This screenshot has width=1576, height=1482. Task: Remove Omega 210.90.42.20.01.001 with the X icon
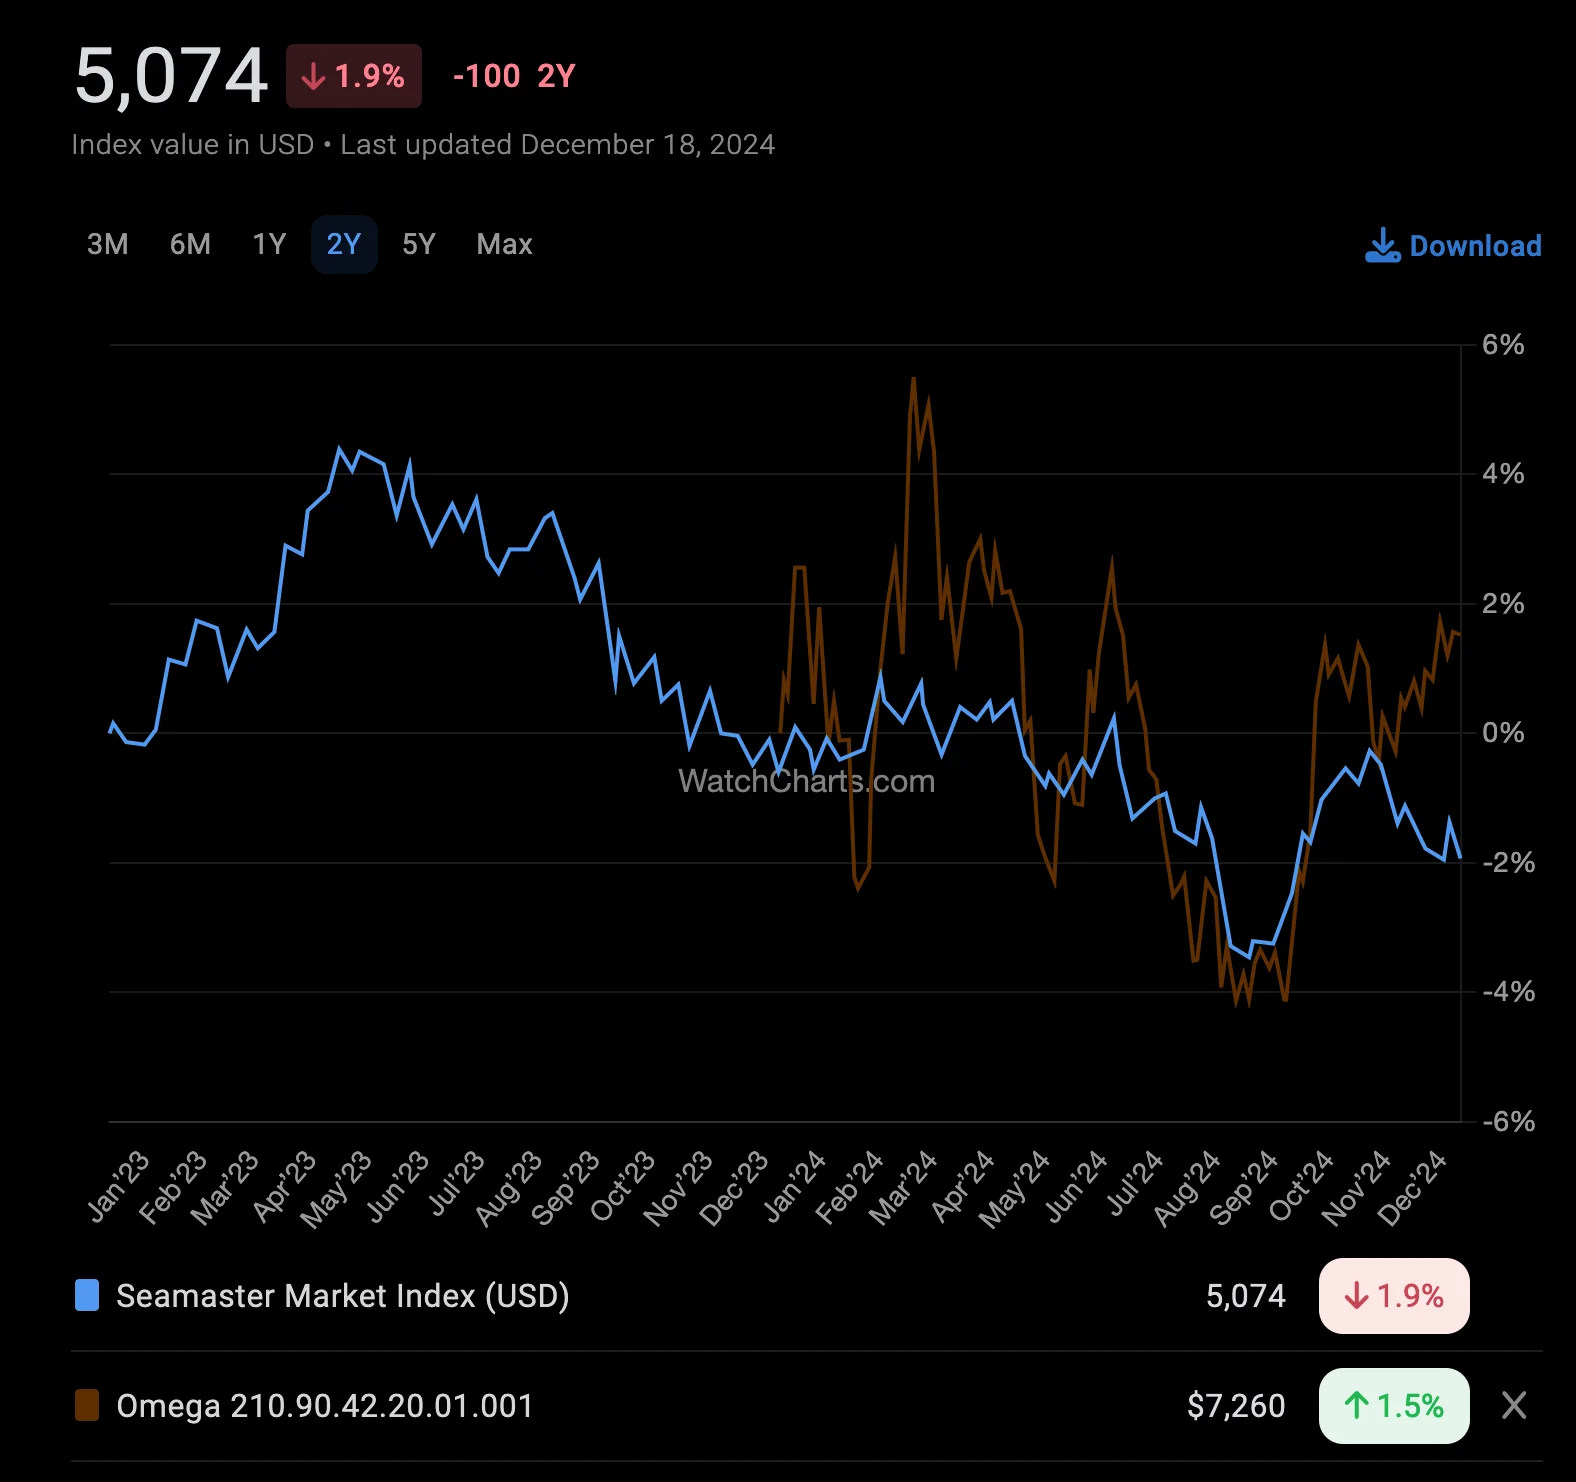point(1514,1405)
